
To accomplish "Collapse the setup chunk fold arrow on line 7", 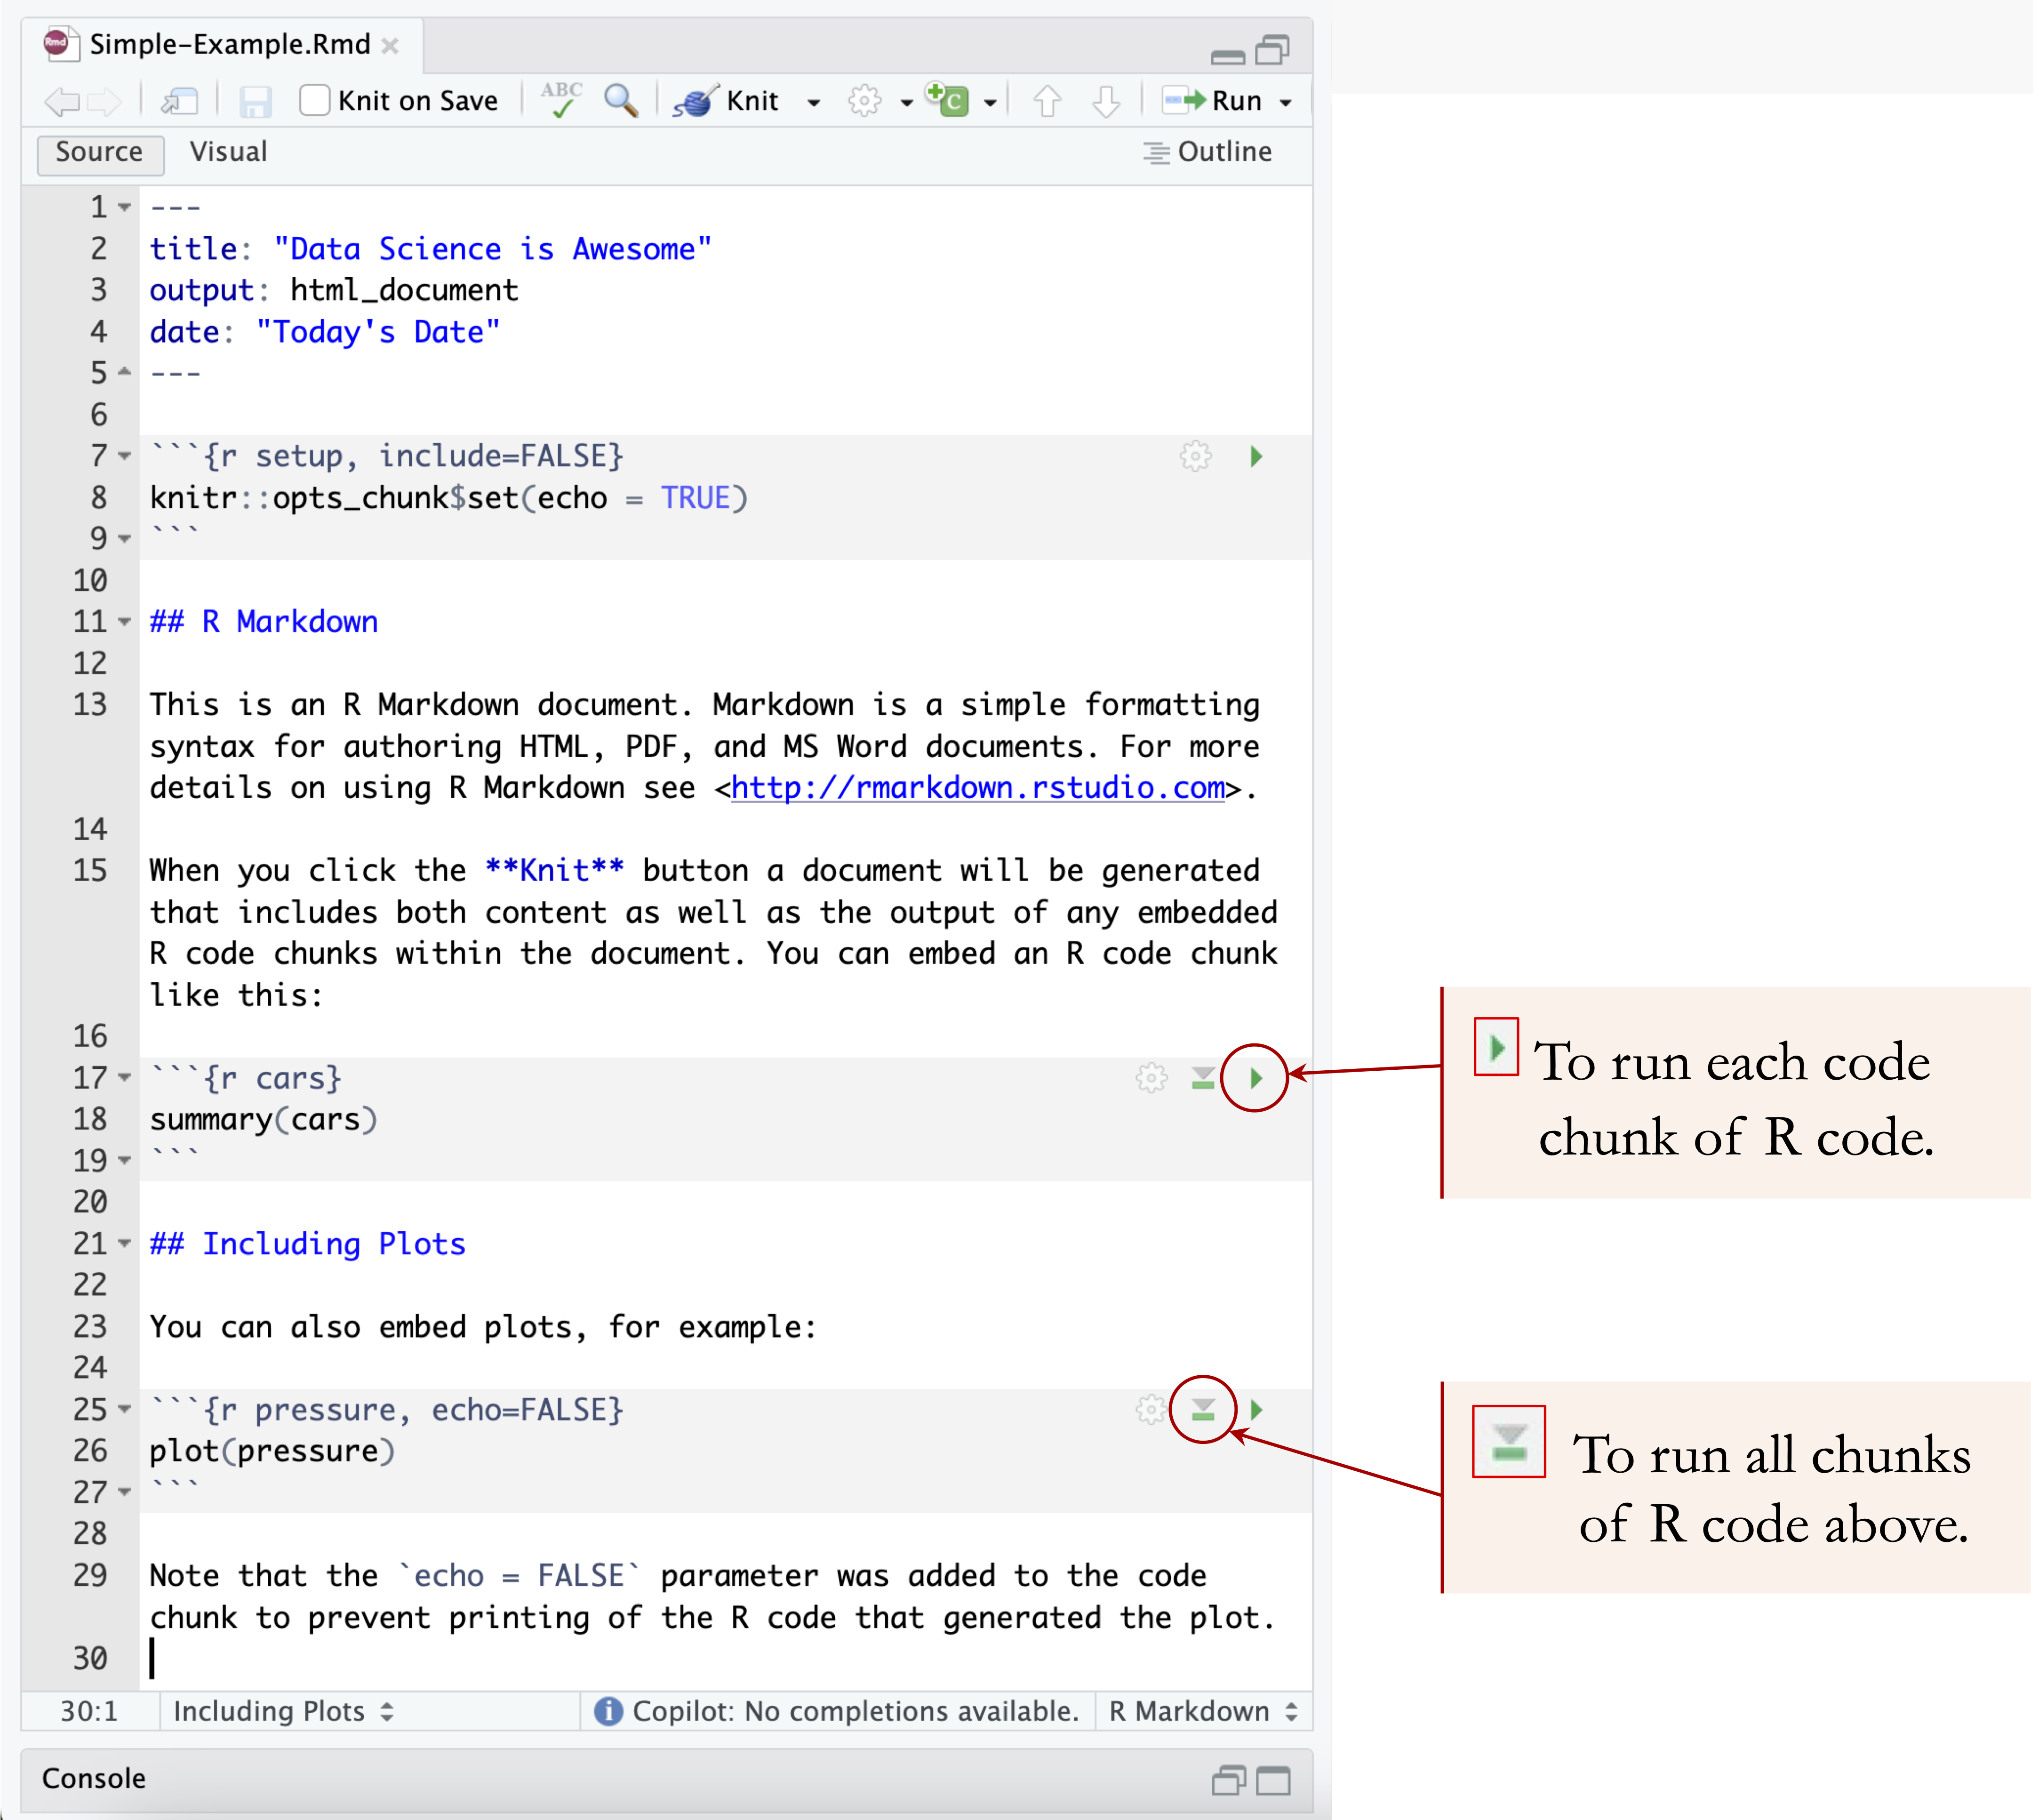I will 125,457.
